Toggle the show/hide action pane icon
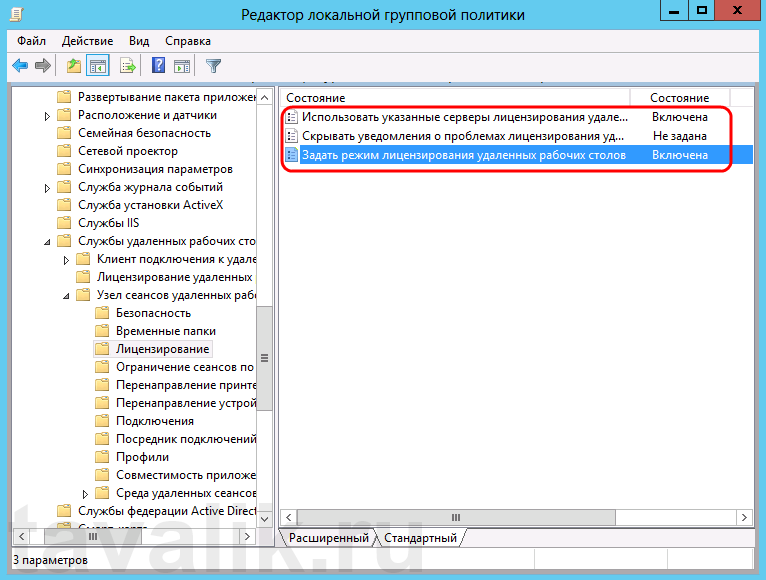 182,66
